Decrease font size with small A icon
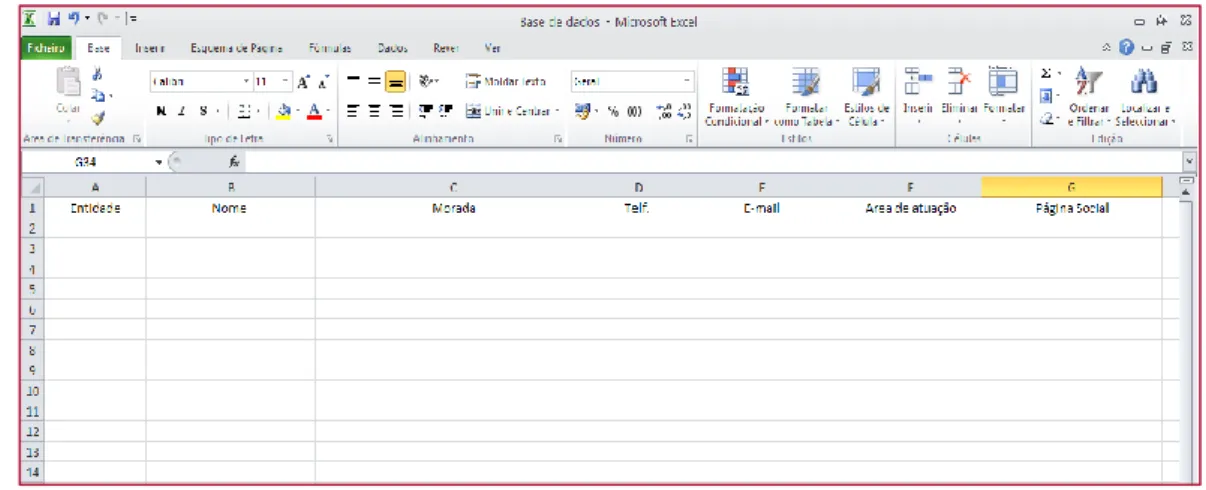This screenshot has height=490, width=1206. tap(323, 82)
